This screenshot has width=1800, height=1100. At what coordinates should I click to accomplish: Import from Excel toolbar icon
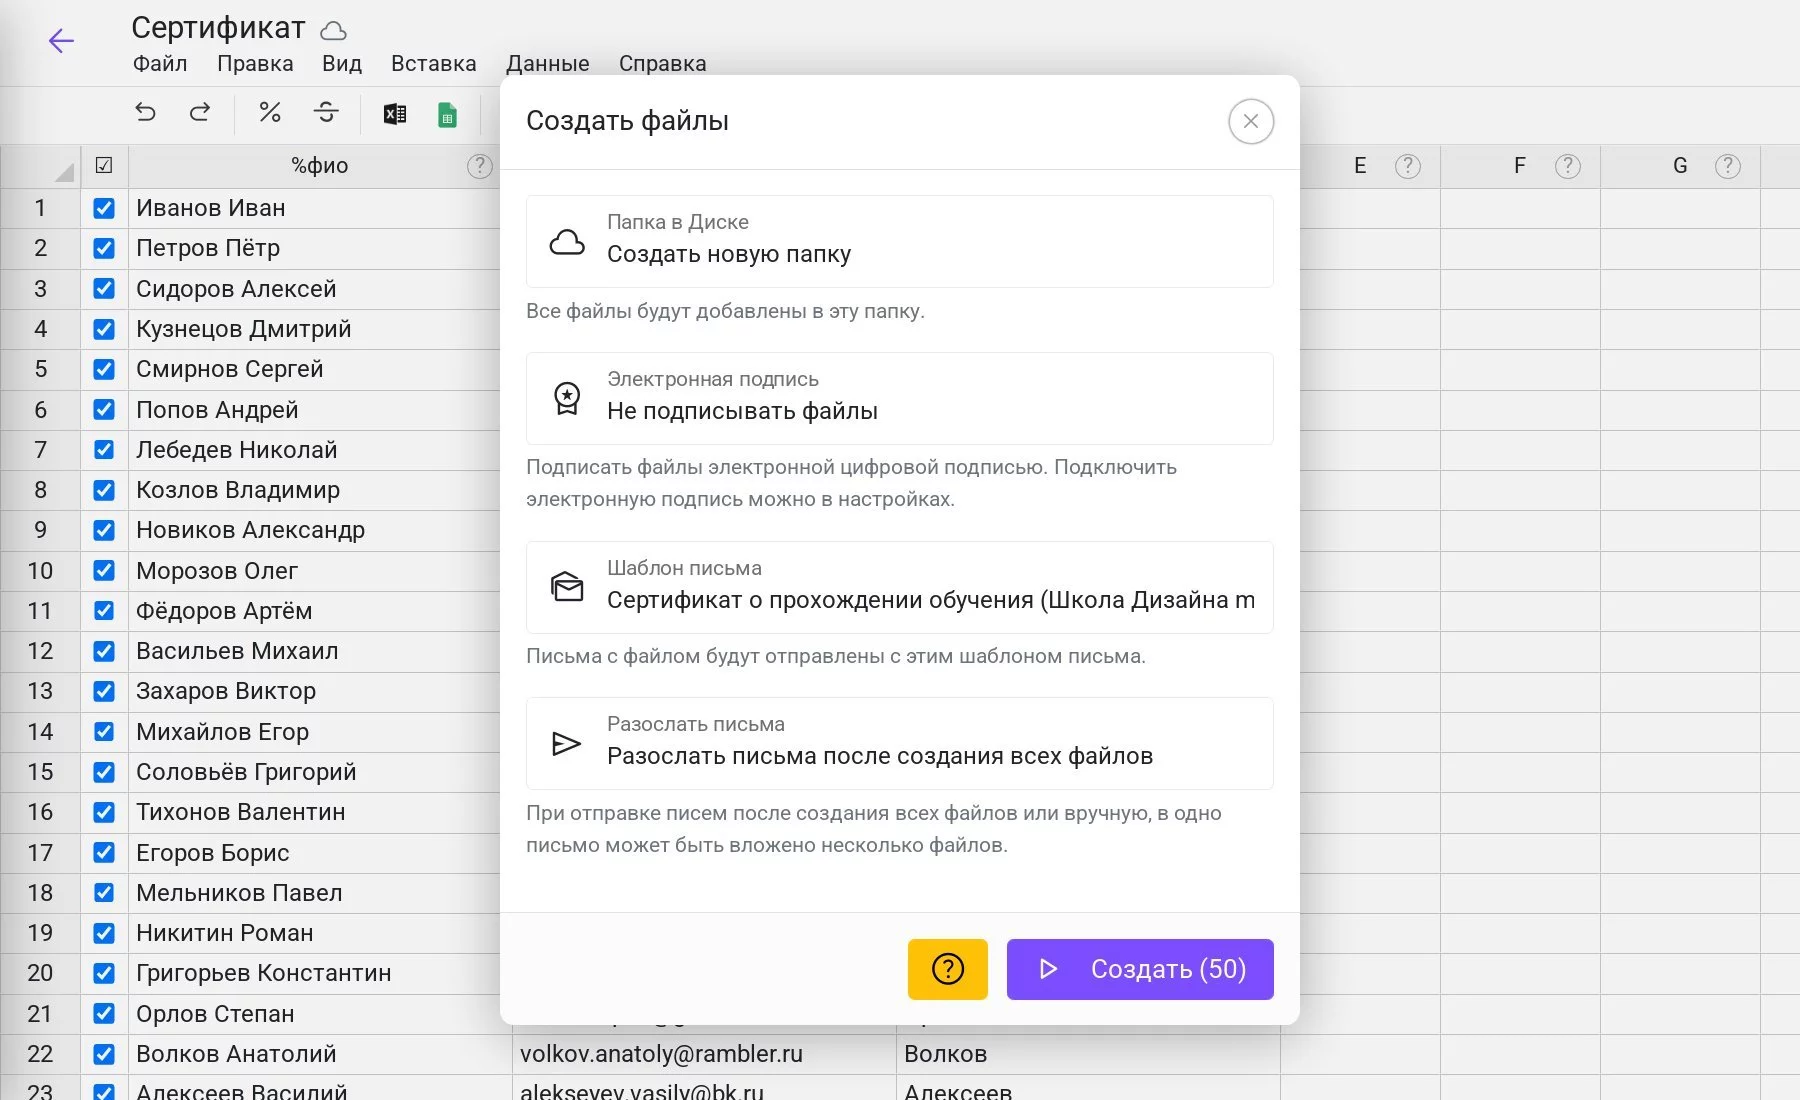[x=395, y=114]
